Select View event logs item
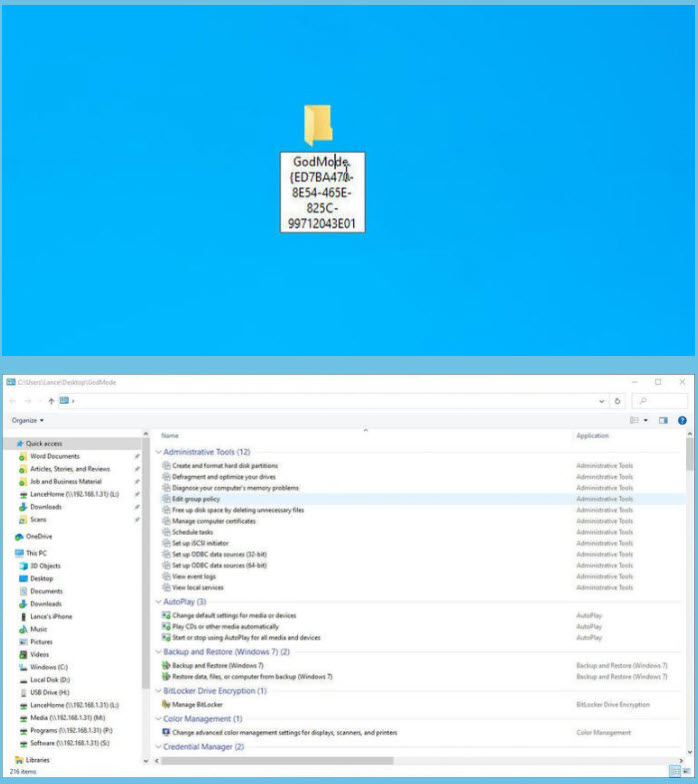698x784 pixels. coord(194,576)
